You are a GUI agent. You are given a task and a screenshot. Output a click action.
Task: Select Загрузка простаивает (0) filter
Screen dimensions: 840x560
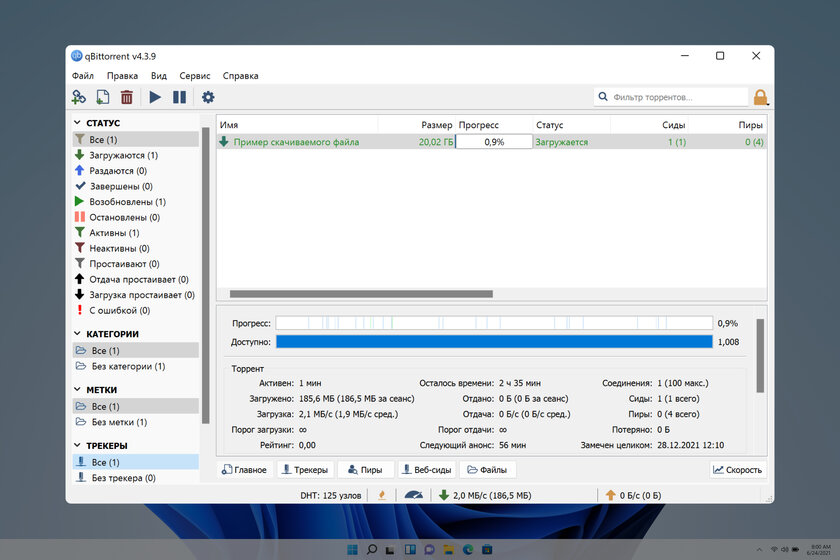click(136, 295)
